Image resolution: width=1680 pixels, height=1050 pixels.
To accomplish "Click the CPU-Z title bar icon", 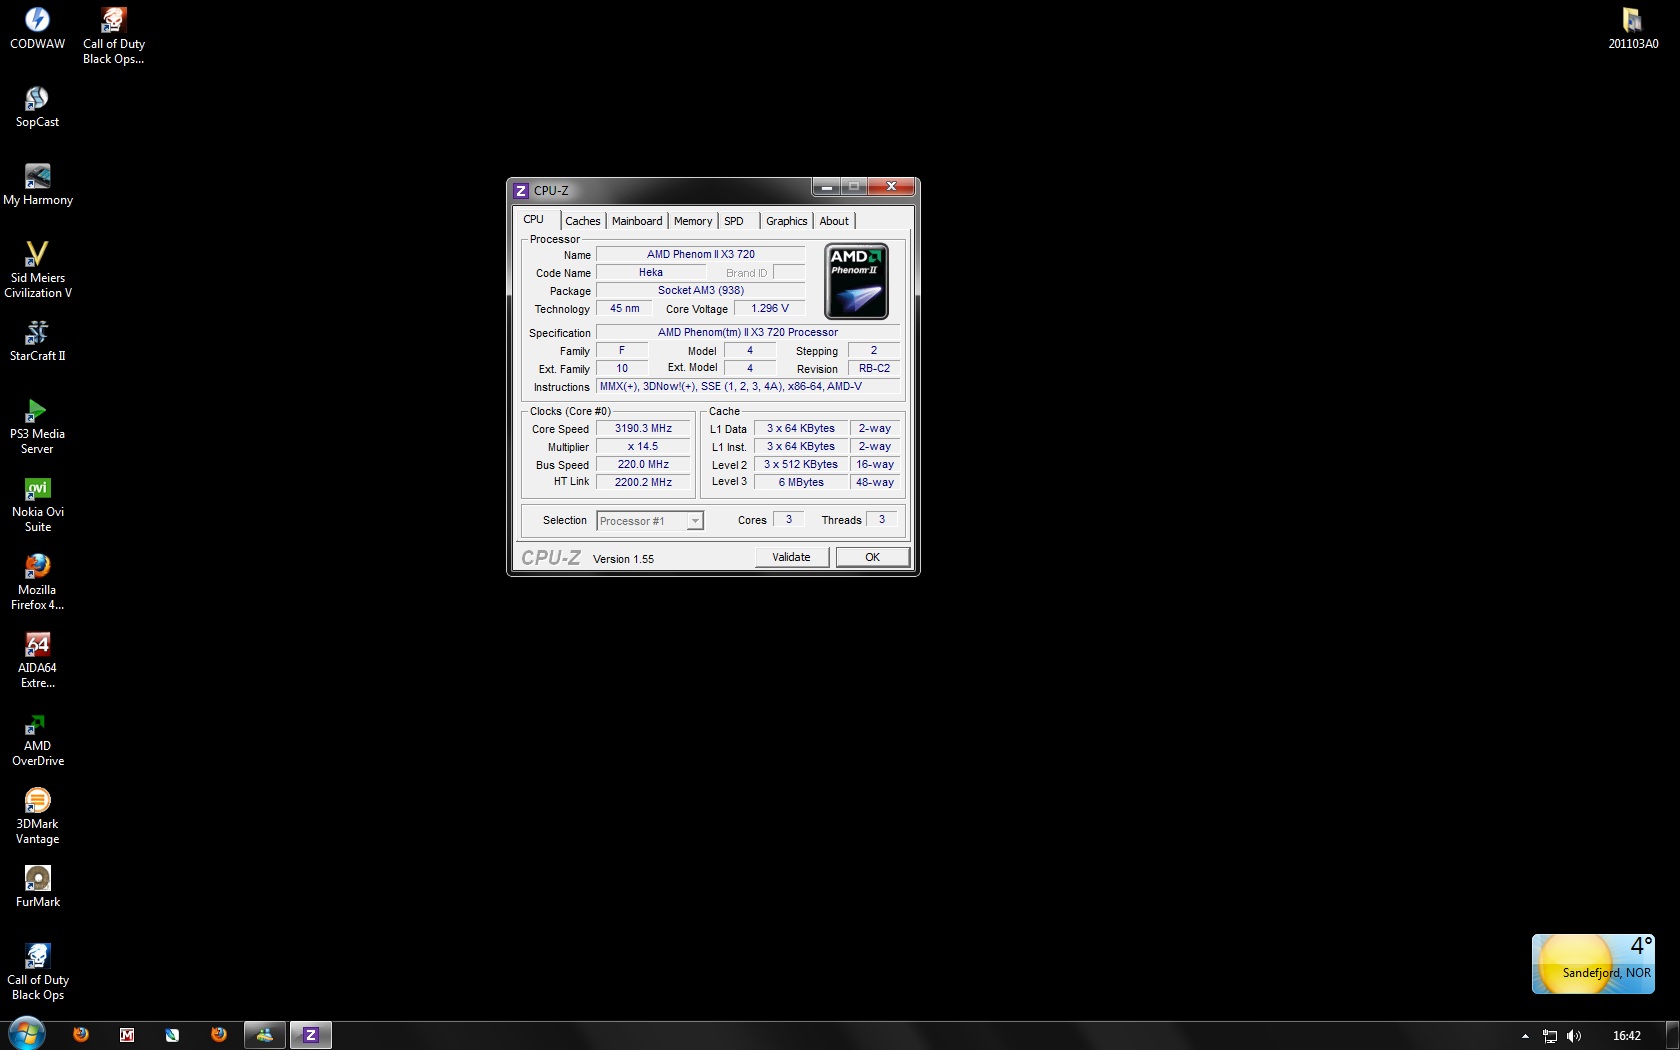I will pos(521,191).
